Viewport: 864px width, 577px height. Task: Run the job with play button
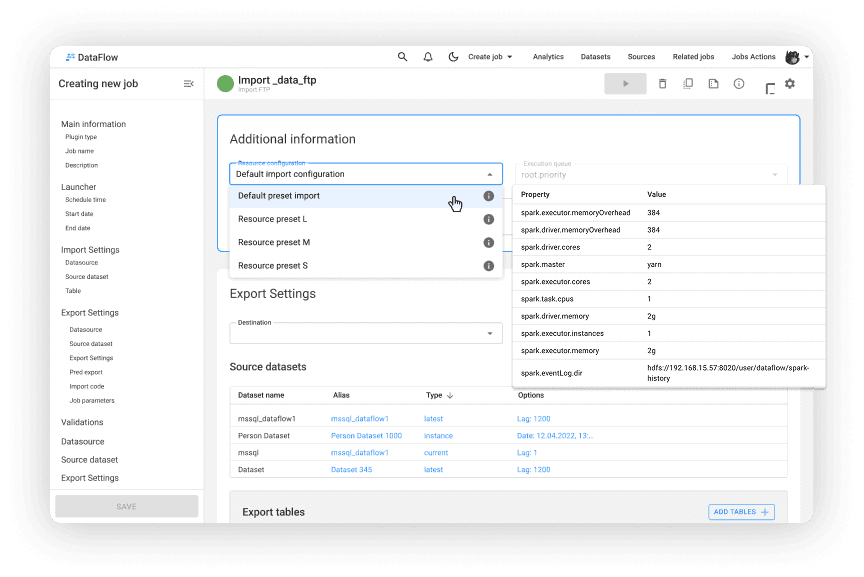coord(625,84)
